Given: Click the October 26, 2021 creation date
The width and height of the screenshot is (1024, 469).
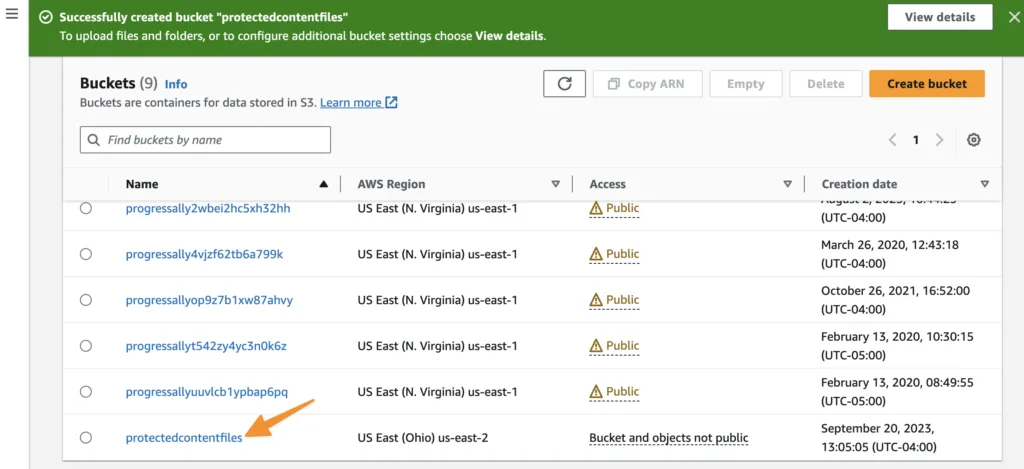Looking at the screenshot, I should click(895, 300).
